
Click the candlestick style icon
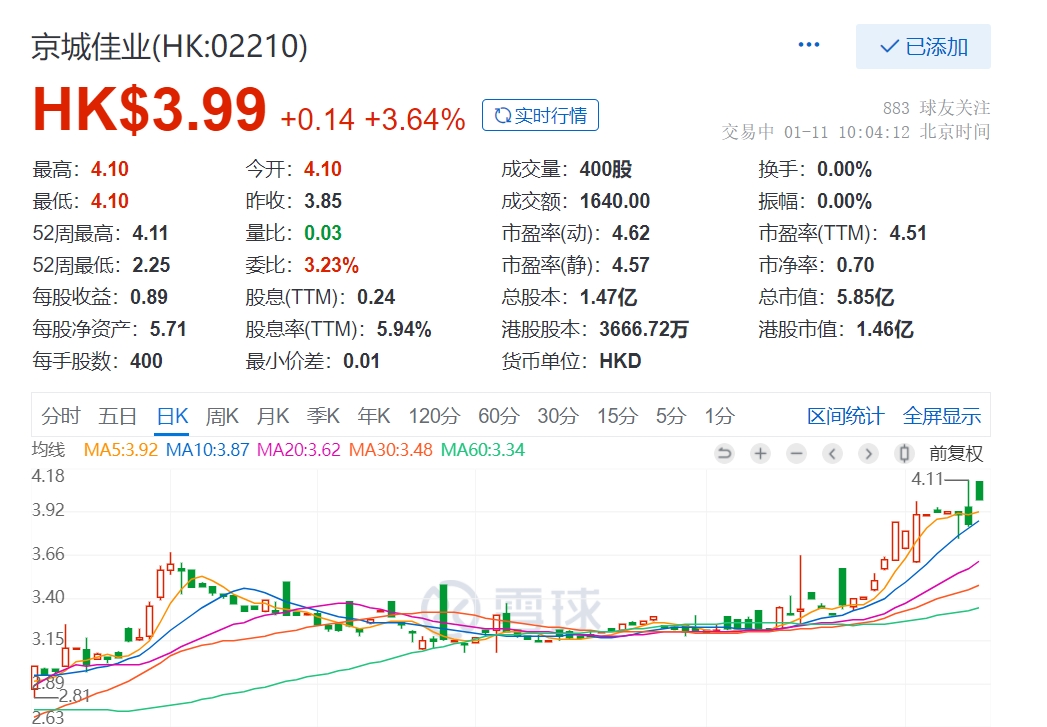[904, 454]
